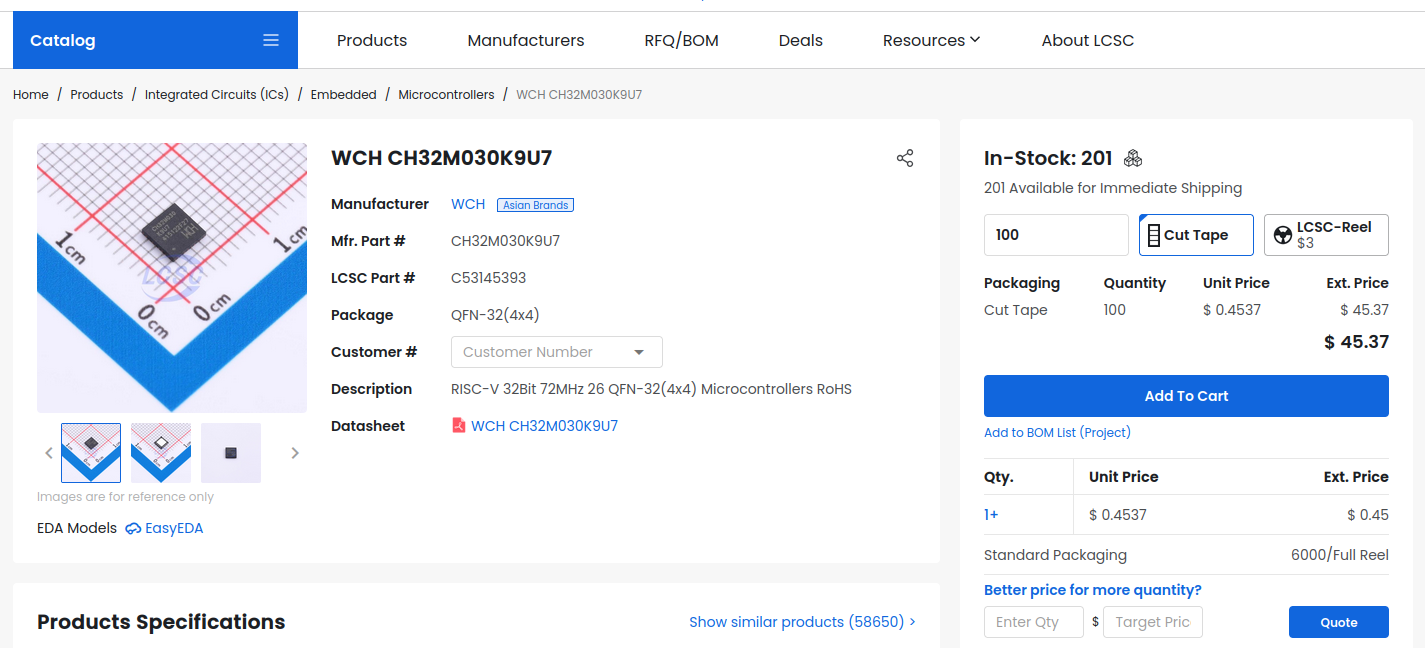The image size is (1425, 648).
Task: Click the PDF datasheet icon
Action: [459, 426]
